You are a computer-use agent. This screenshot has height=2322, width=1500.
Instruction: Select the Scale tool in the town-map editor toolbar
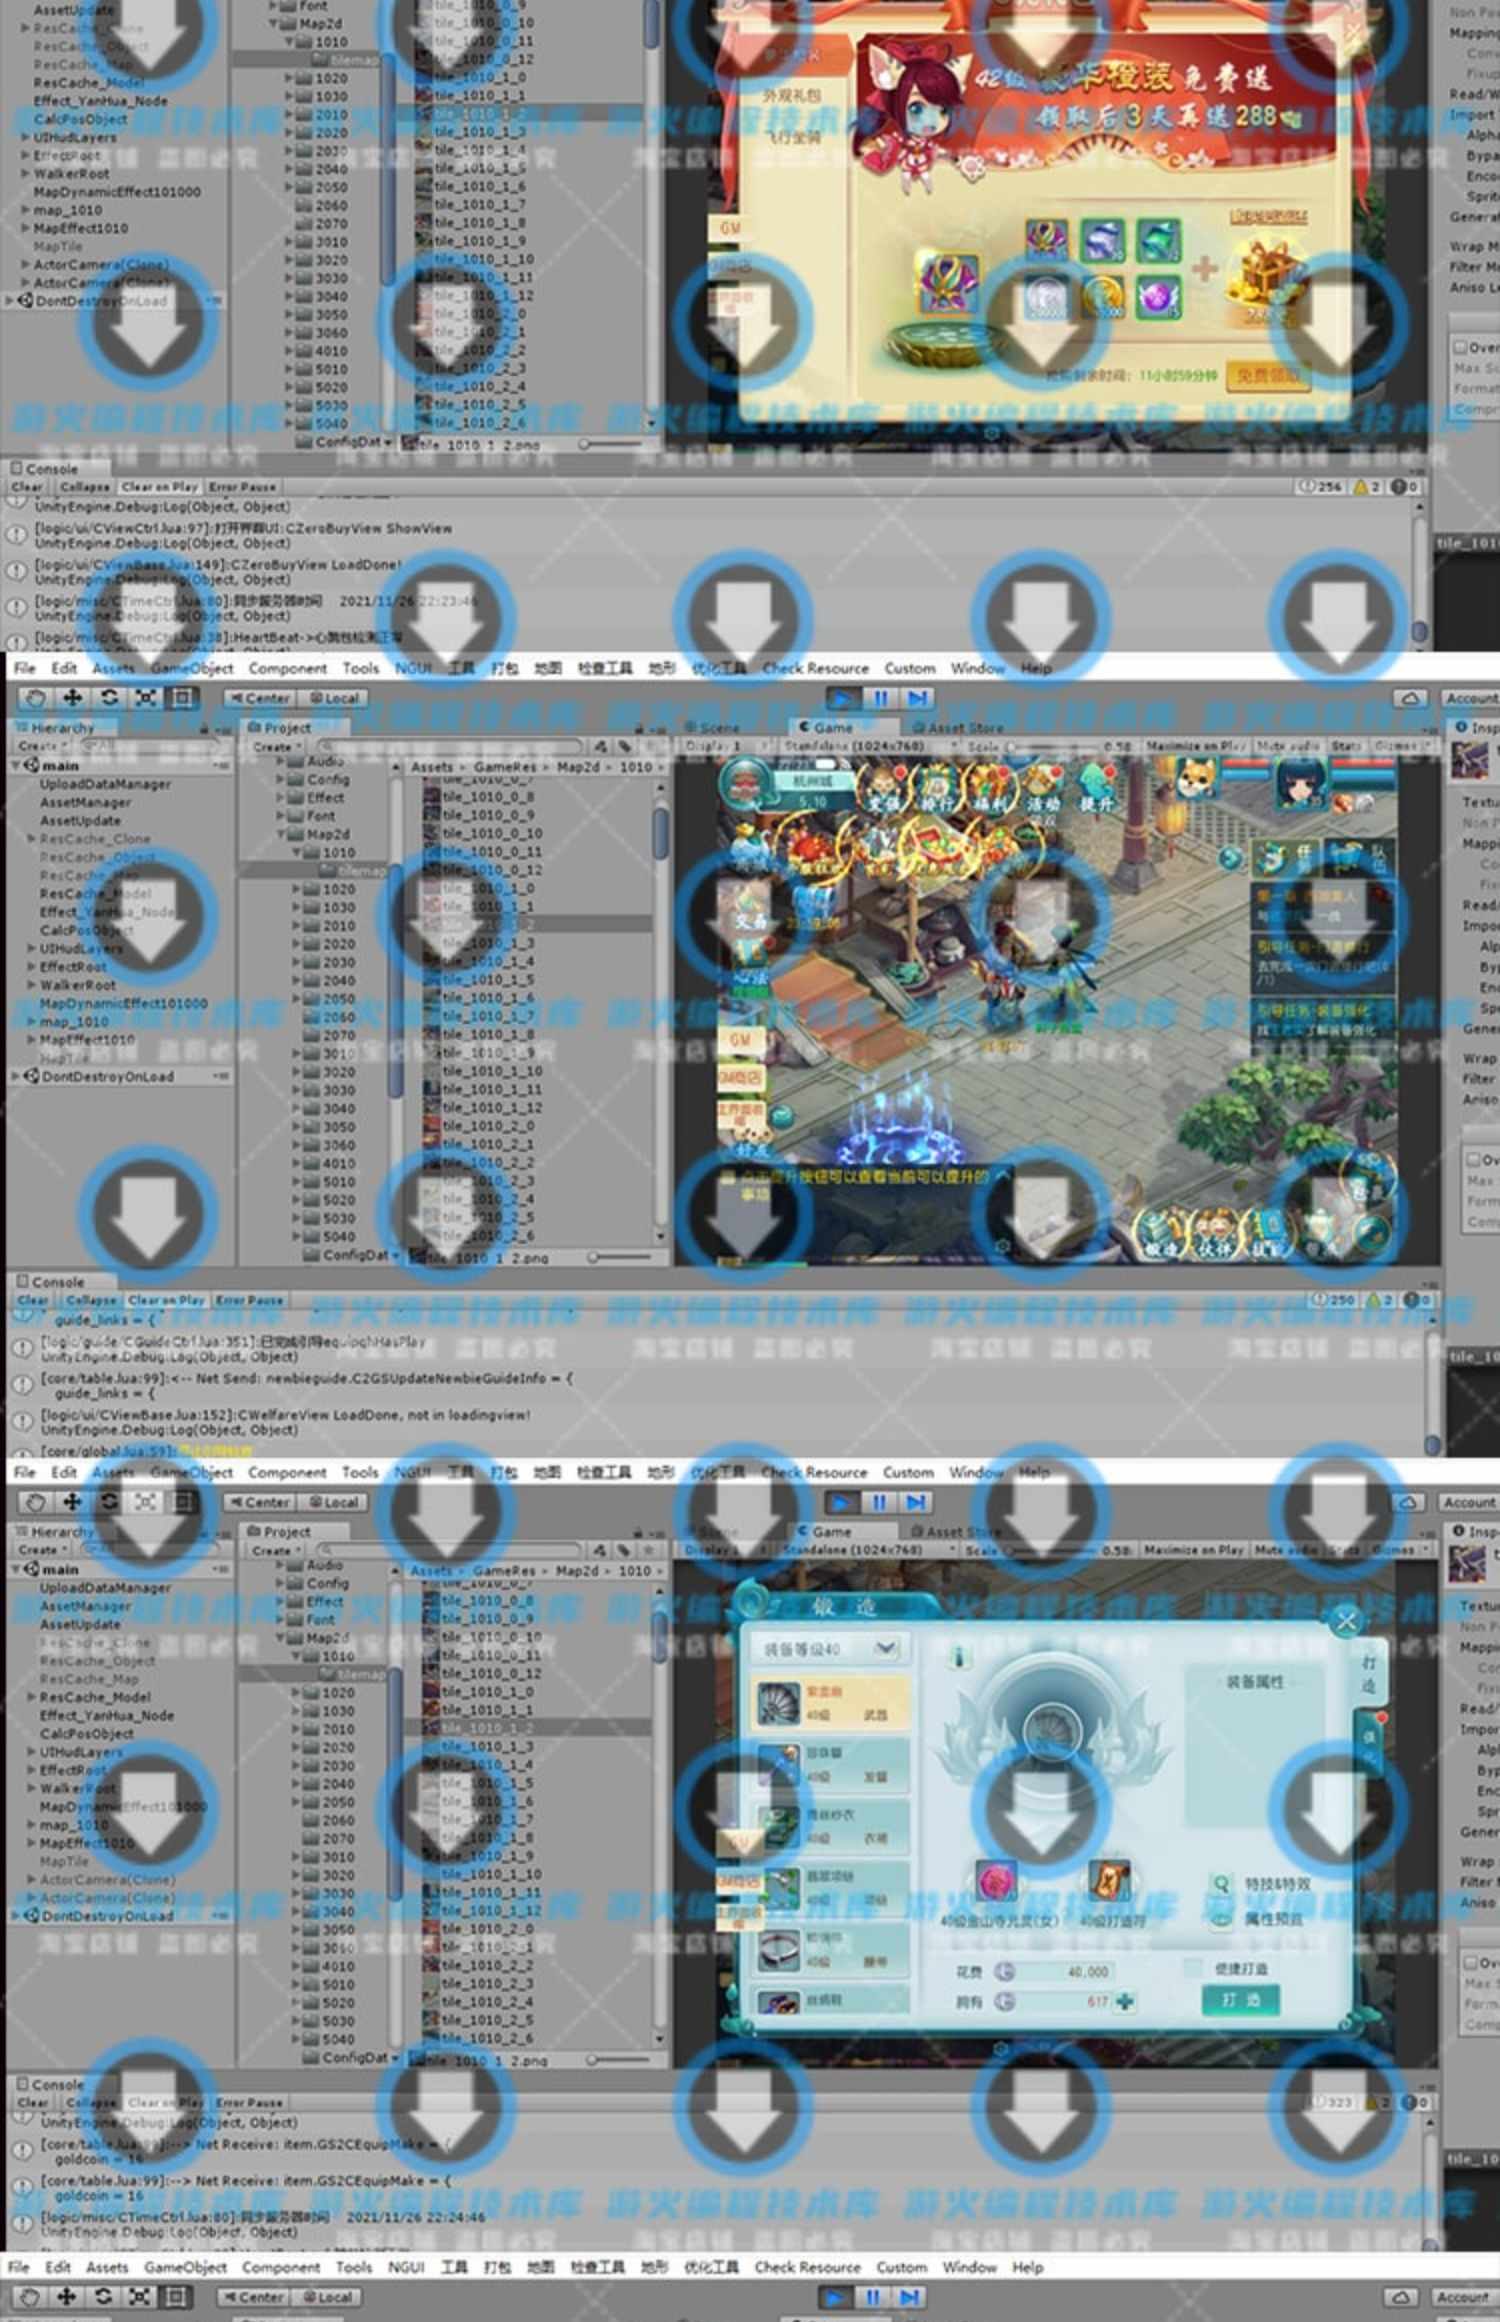tap(146, 697)
